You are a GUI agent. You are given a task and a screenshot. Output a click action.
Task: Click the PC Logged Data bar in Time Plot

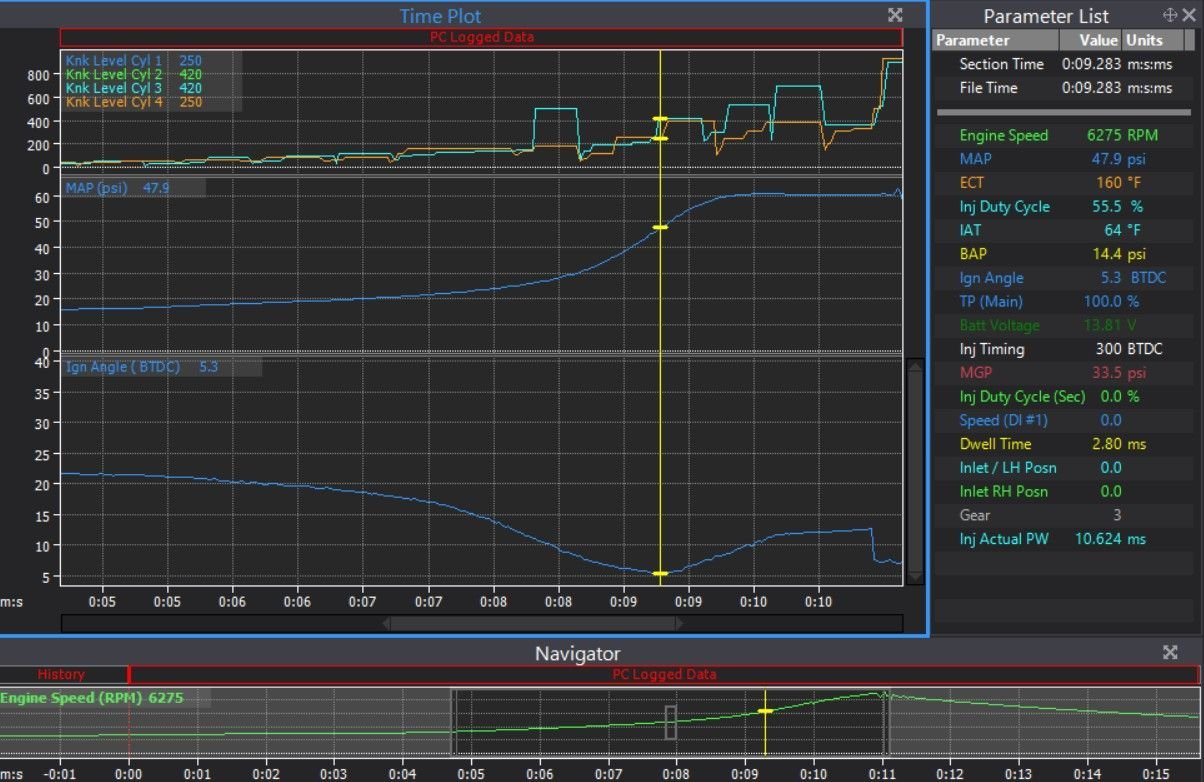481,37
